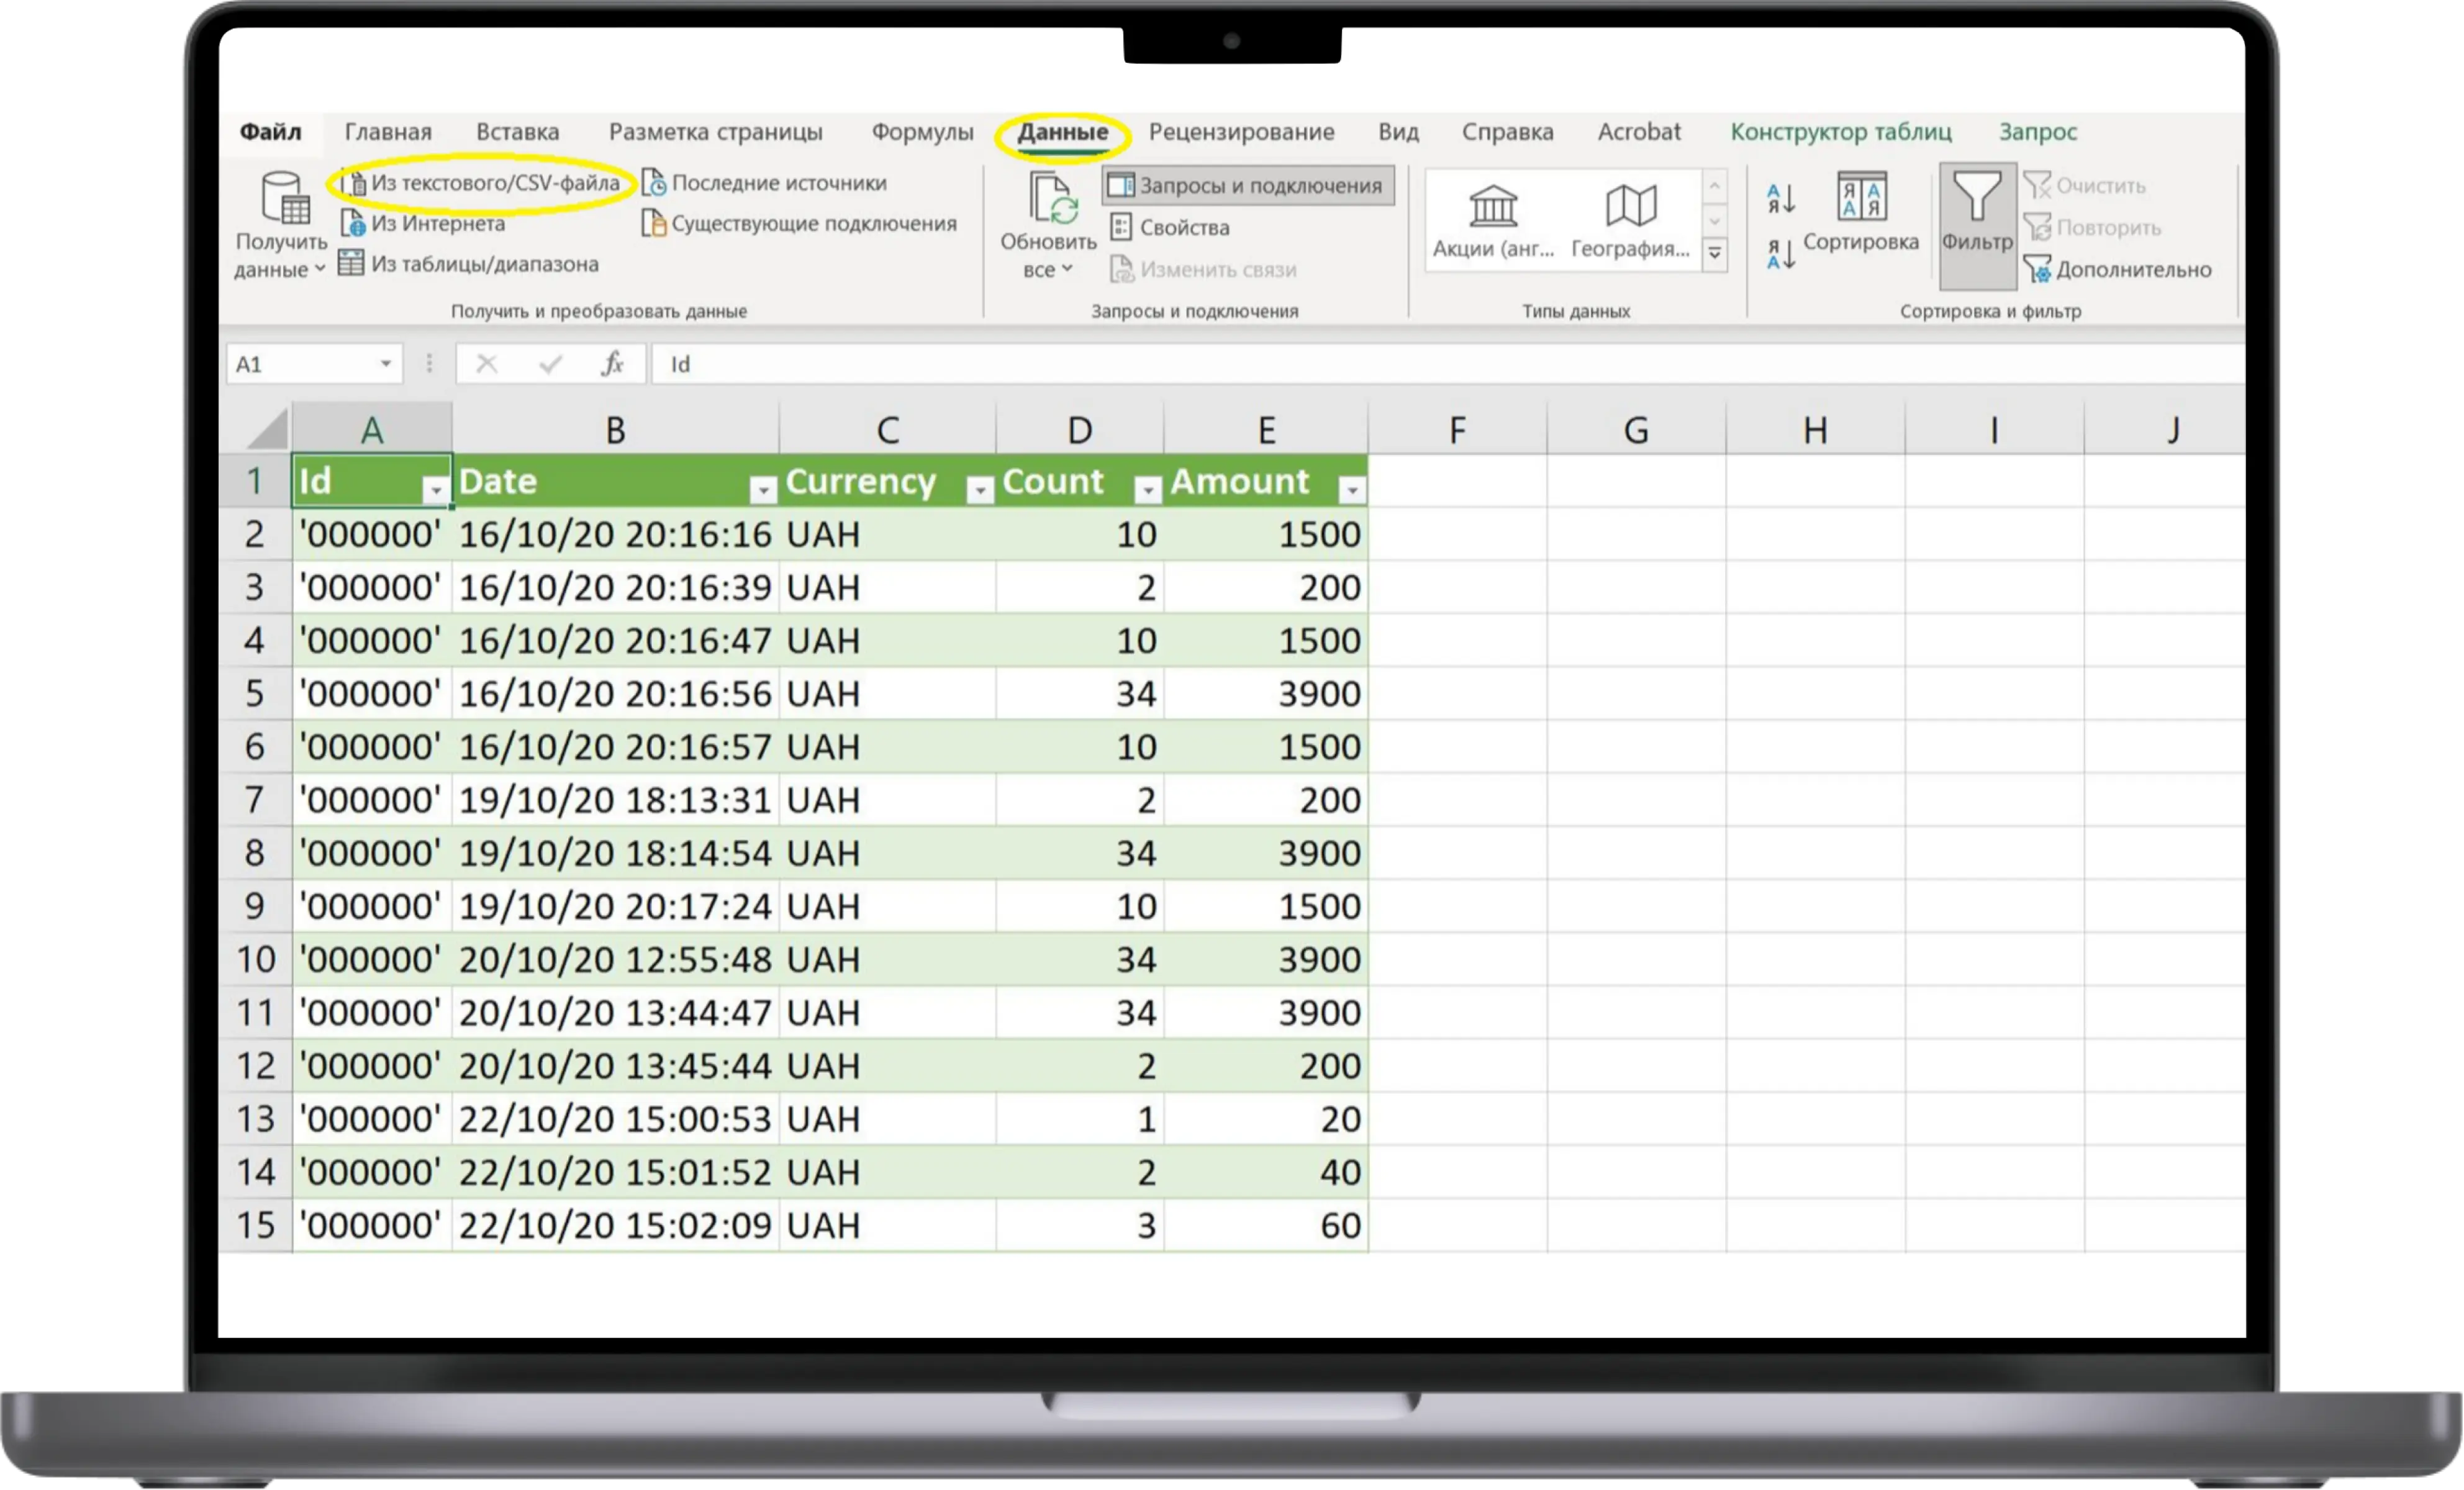Click the sort A to Z ascending icon
This screenshot has height=1490, width=2464.
click(x=1780, y=198)
